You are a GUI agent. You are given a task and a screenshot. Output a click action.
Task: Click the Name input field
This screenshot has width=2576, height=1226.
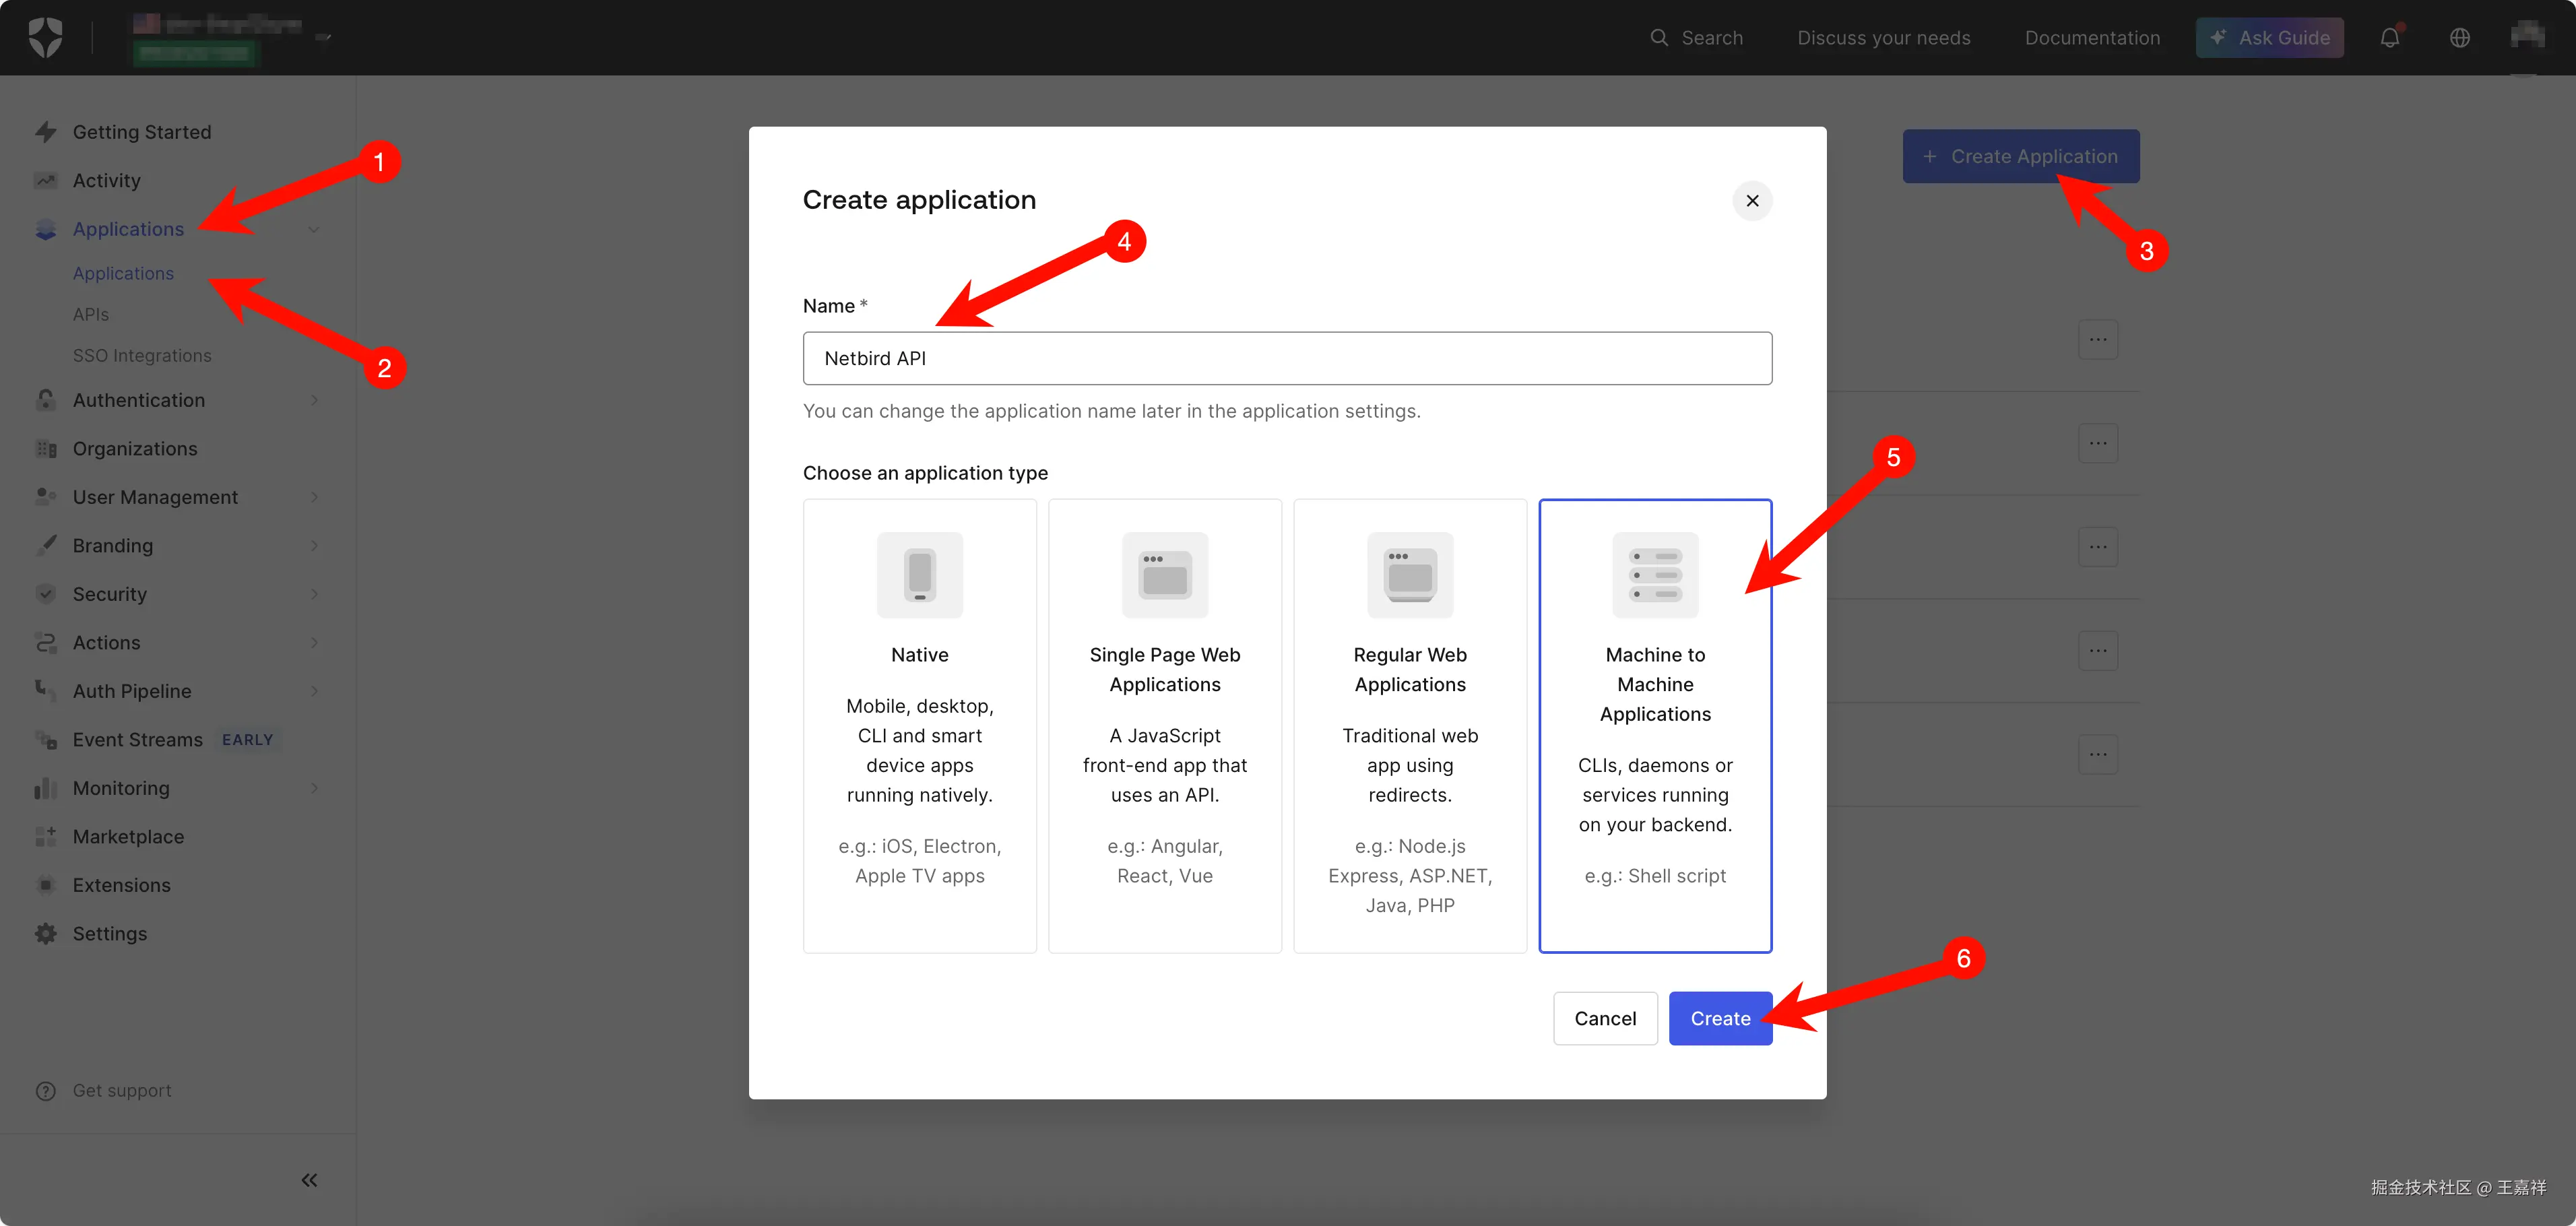(1287, 358)
